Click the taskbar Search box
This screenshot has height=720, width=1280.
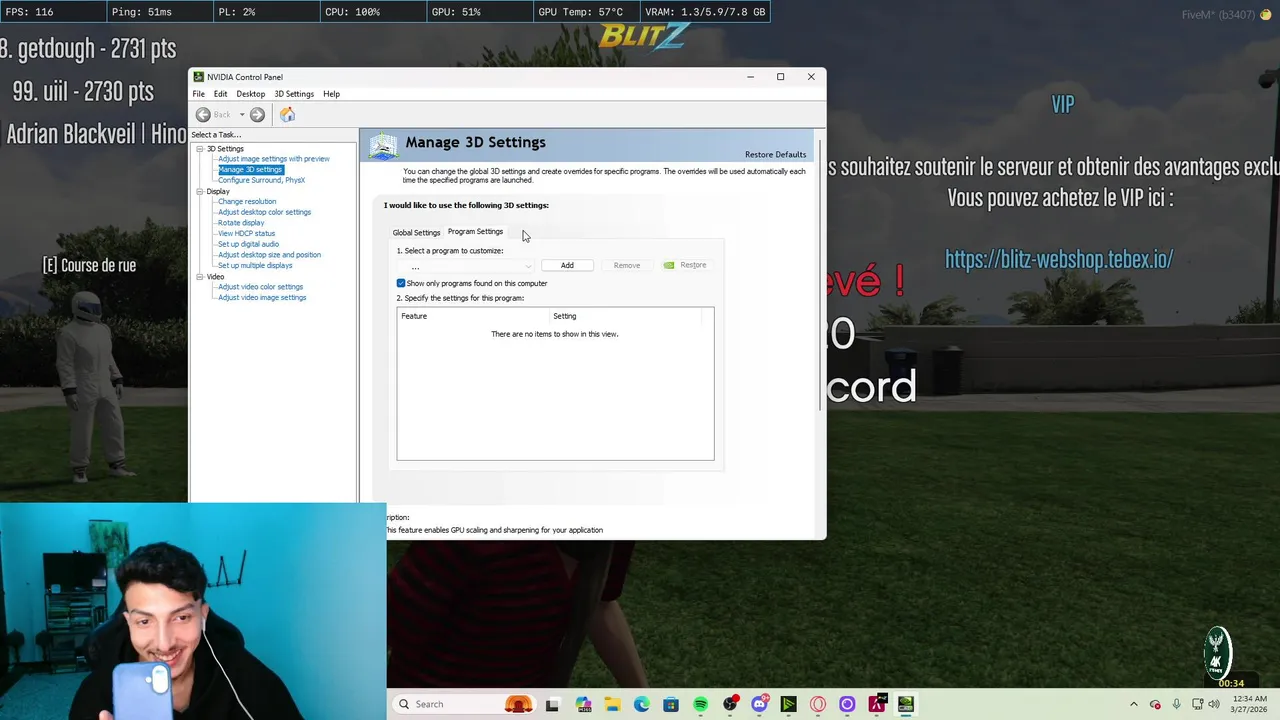click(464, 704)
